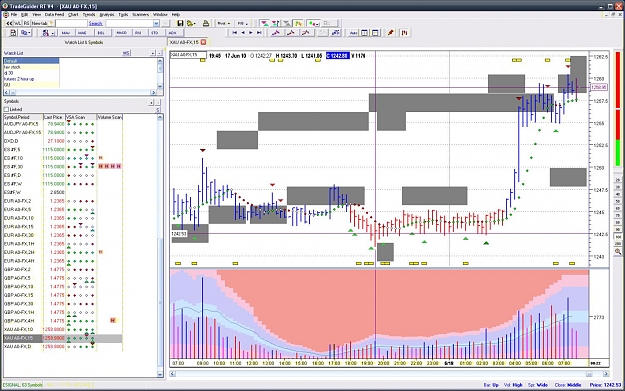
Task: Click the ADX indicator button
Action: click(173, 33)
